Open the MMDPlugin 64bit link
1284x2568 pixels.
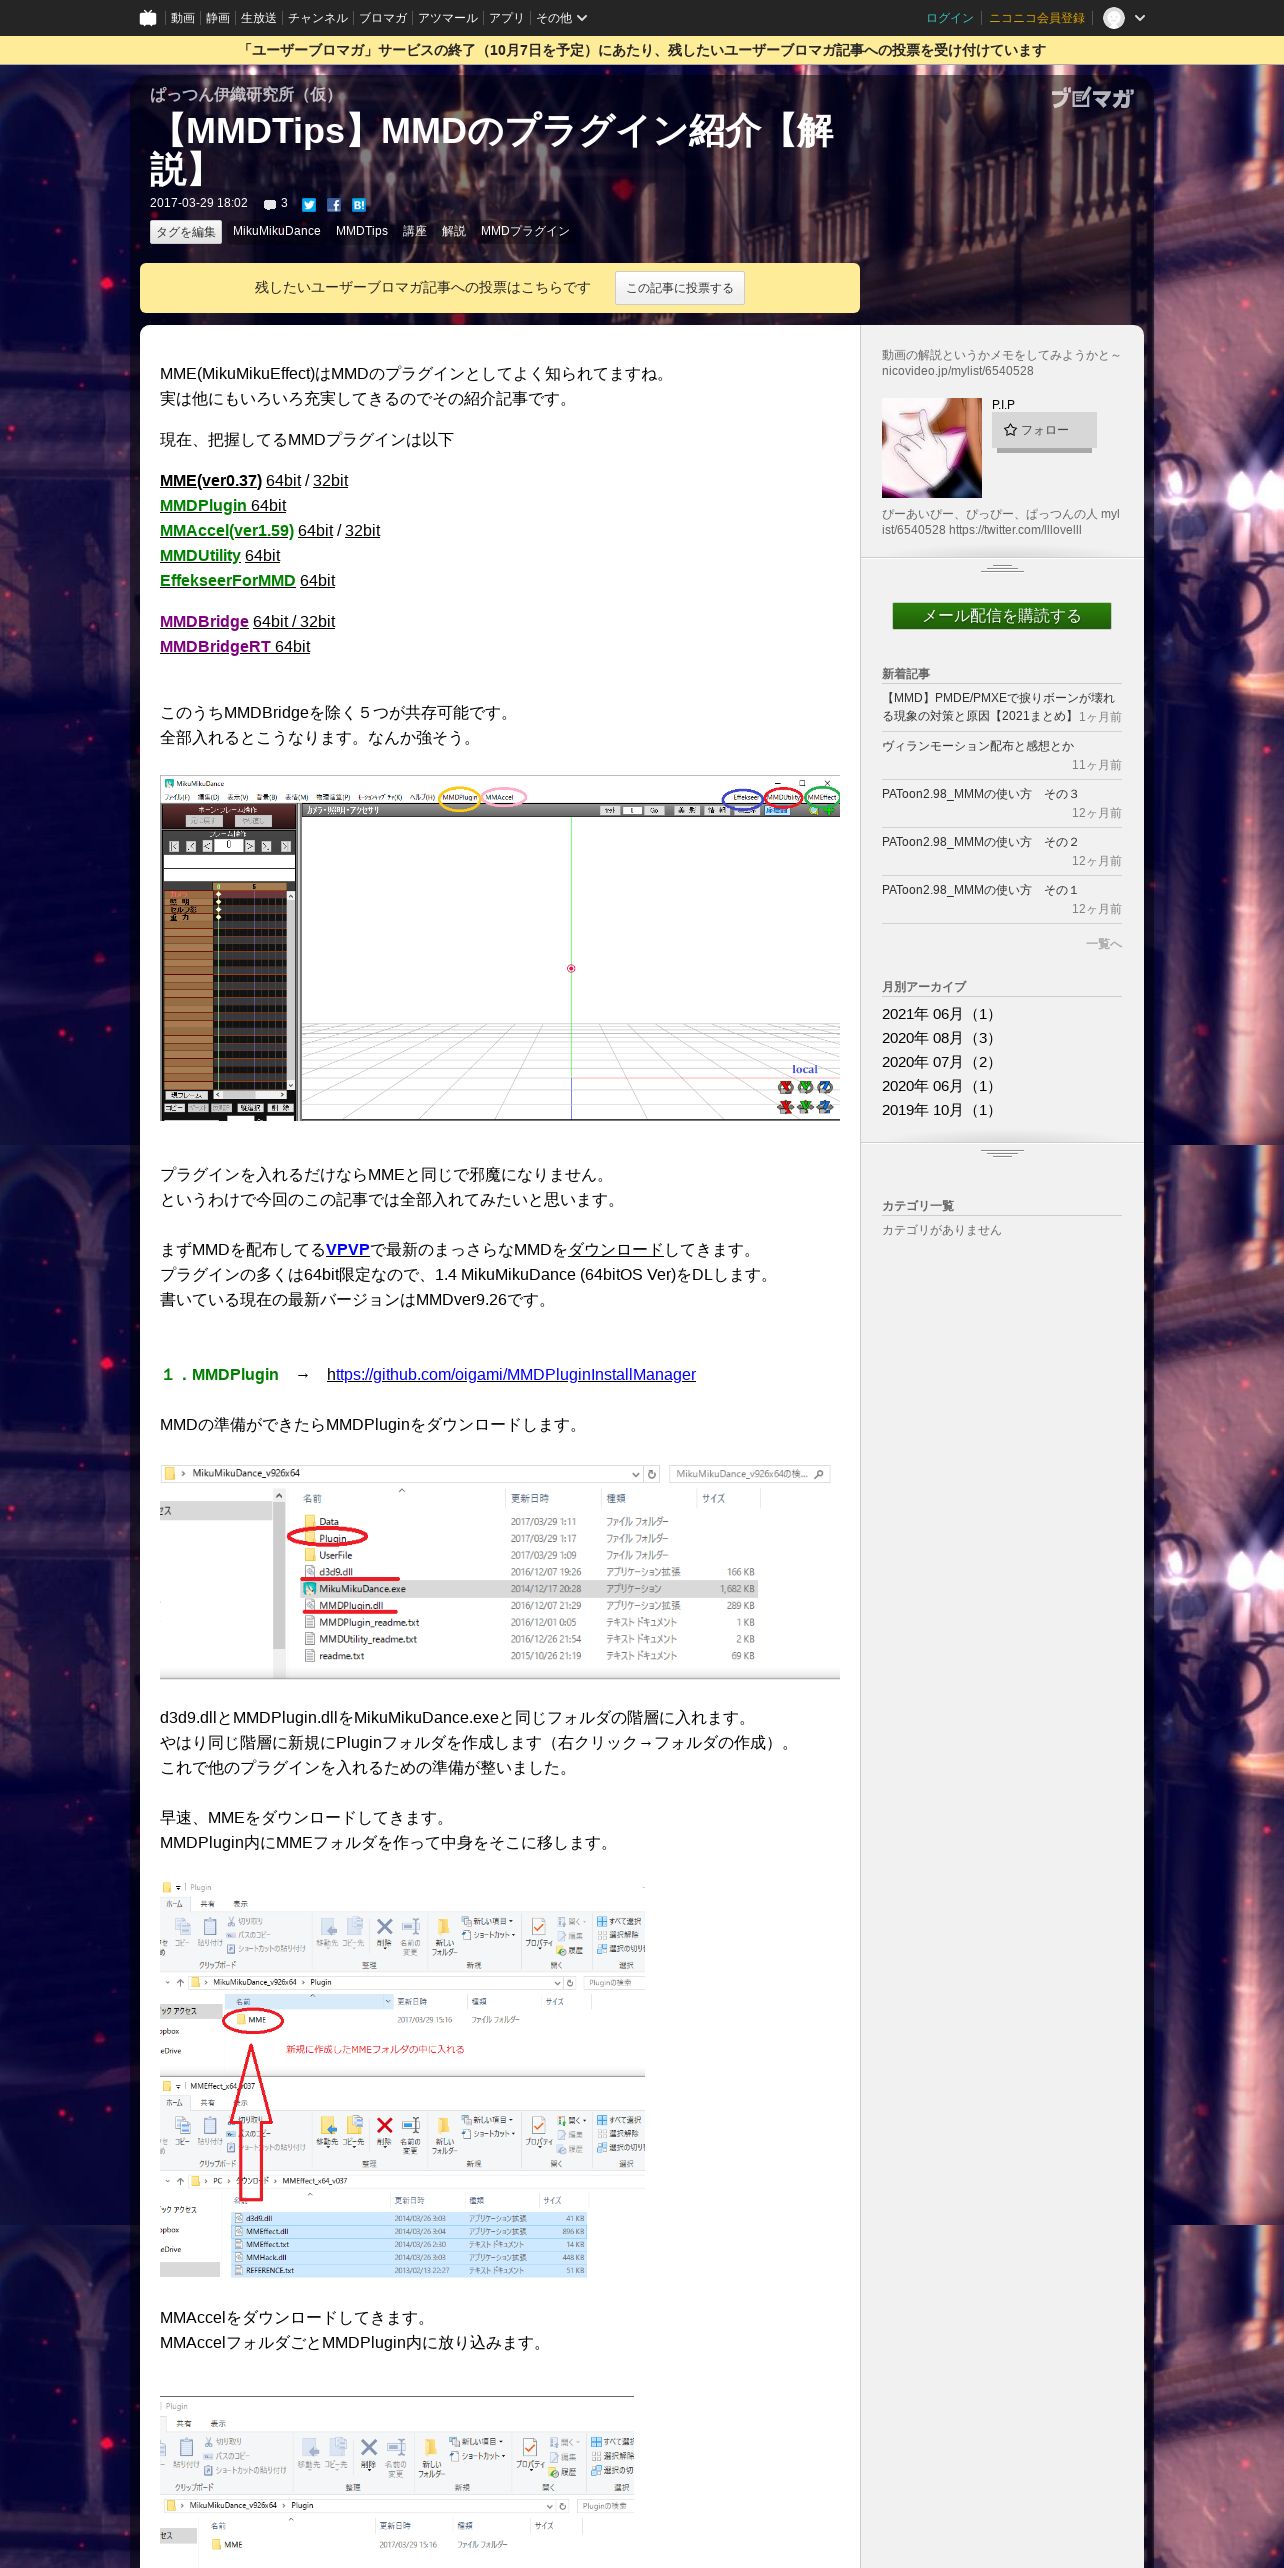[223, 505]
